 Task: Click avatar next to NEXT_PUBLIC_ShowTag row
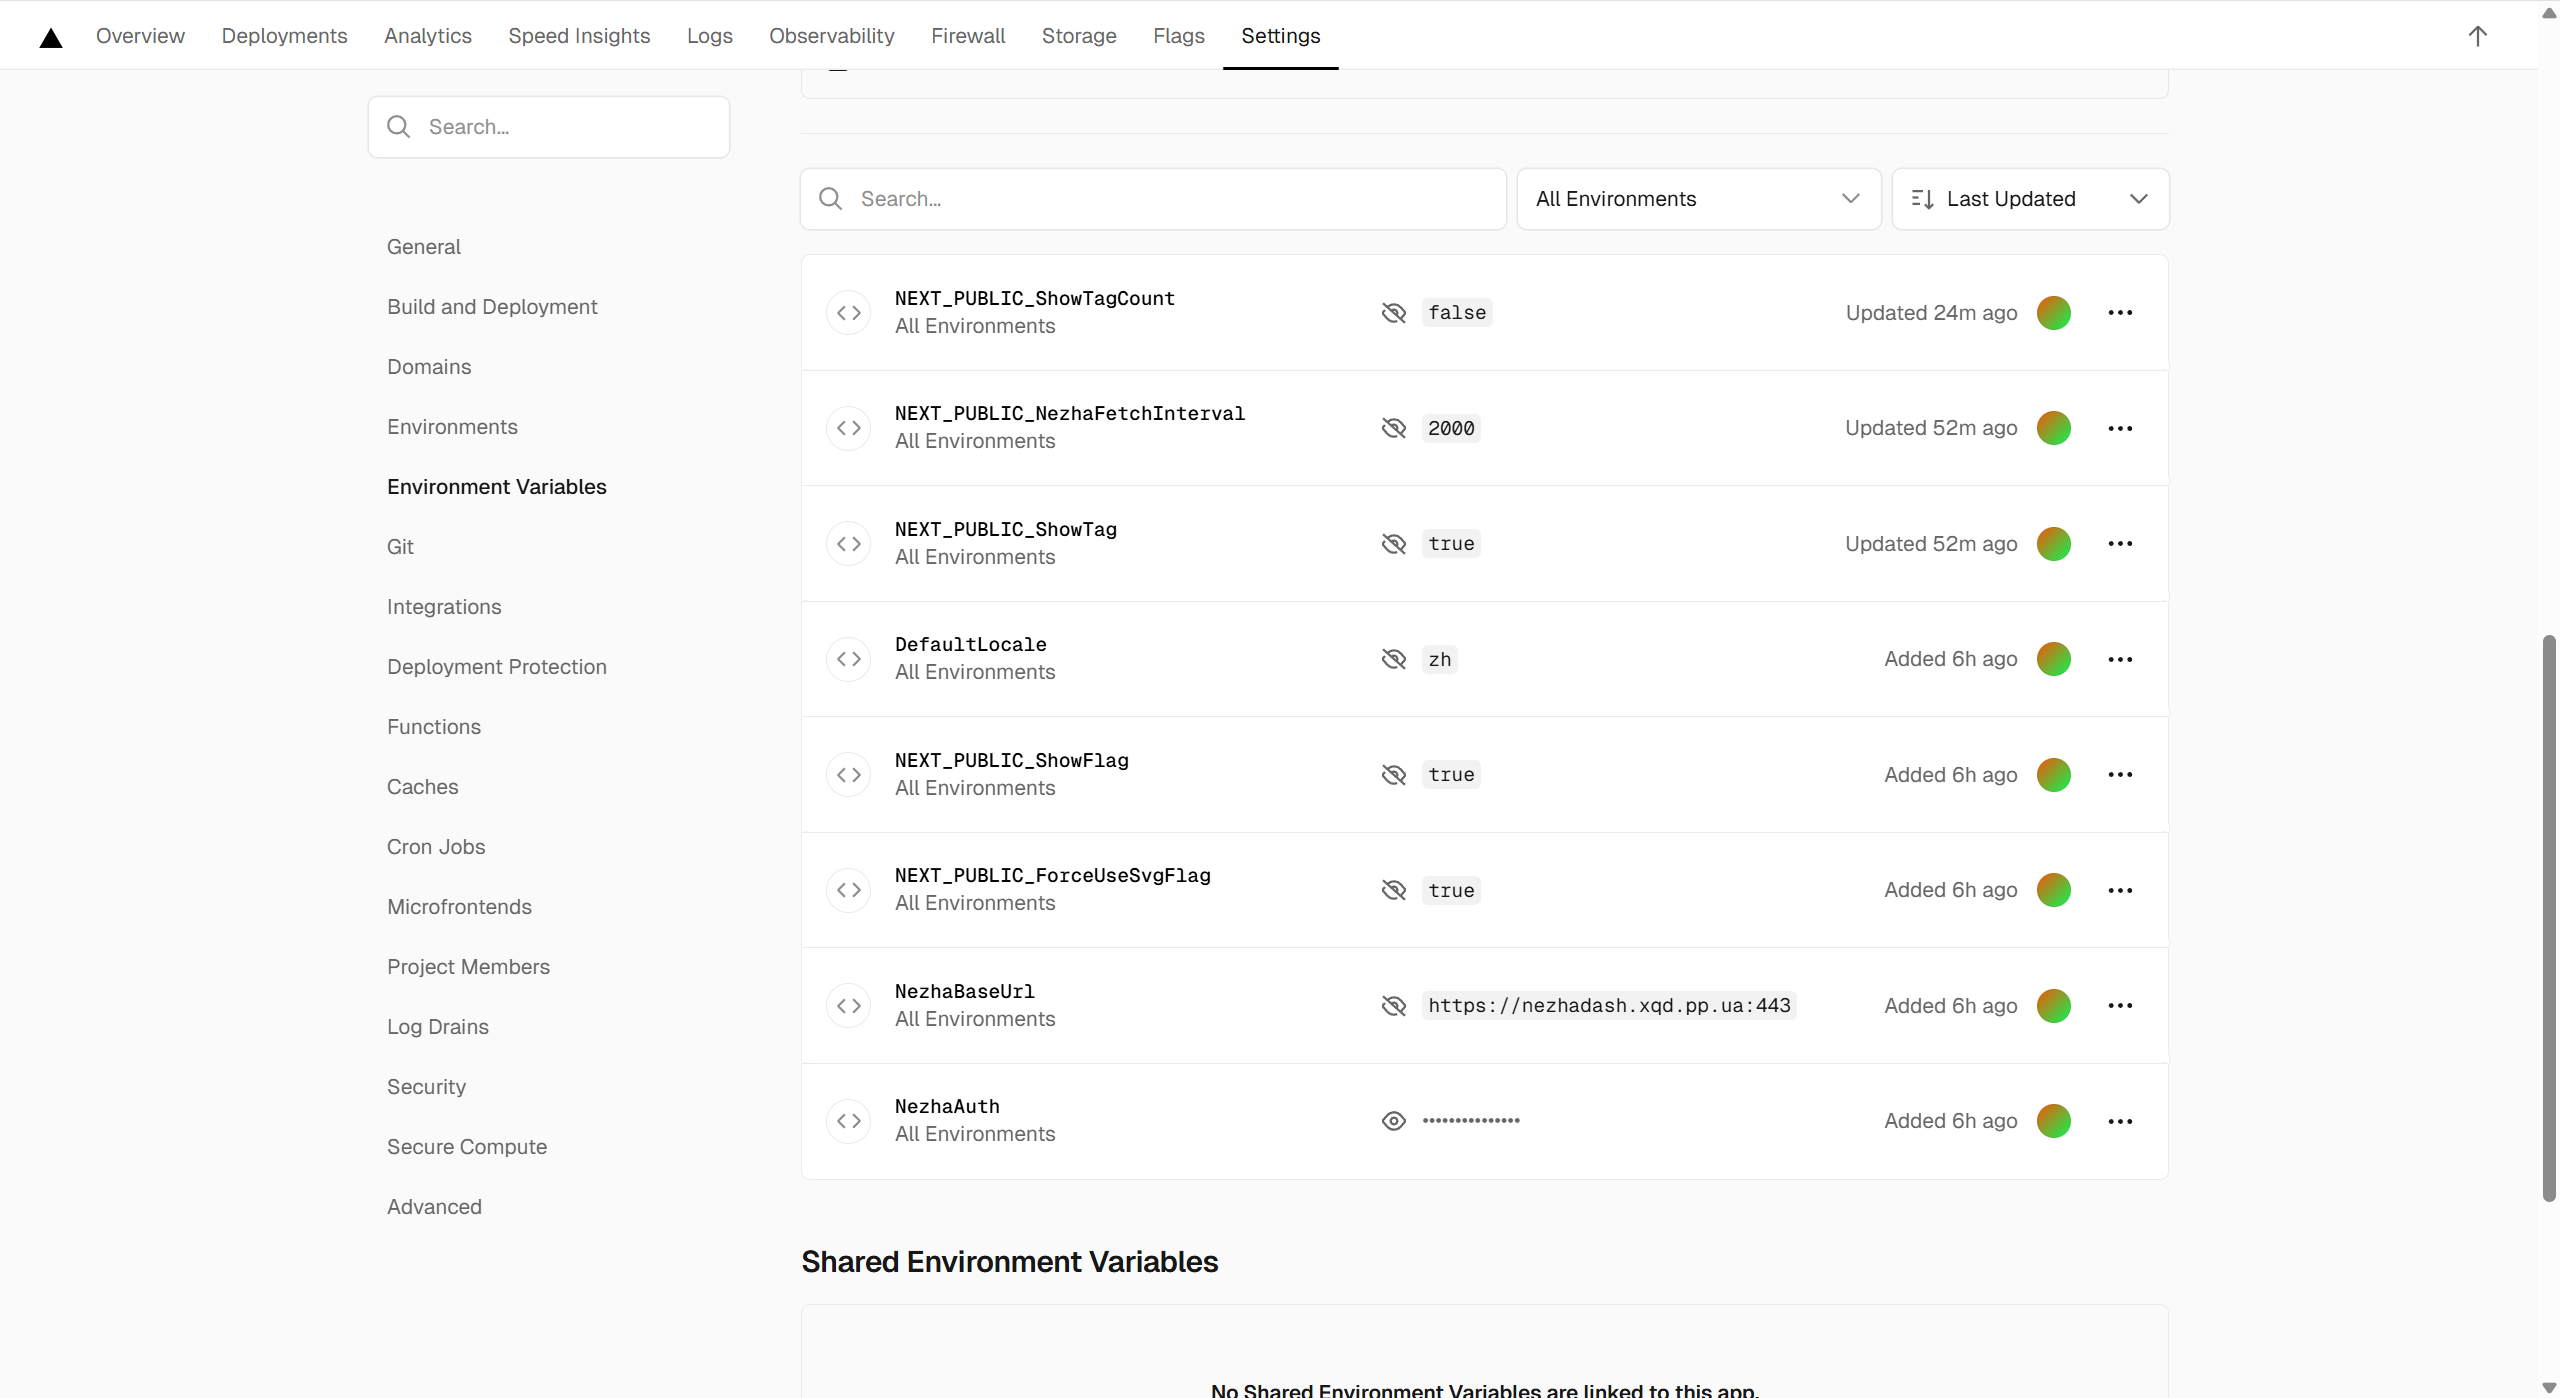click(x=2053, y=544)
